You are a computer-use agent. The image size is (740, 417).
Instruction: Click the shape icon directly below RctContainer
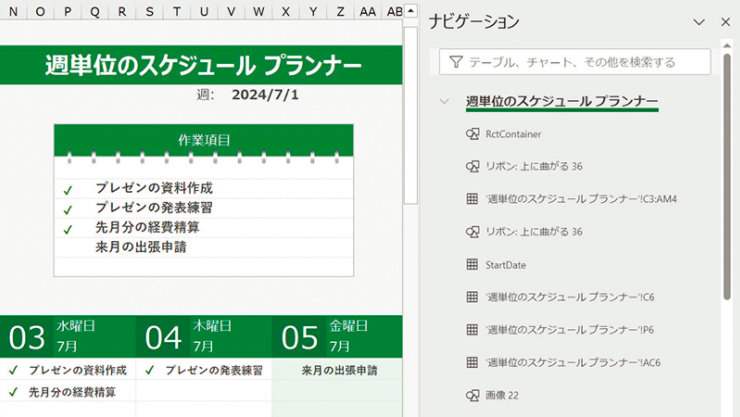pos(472,167)
